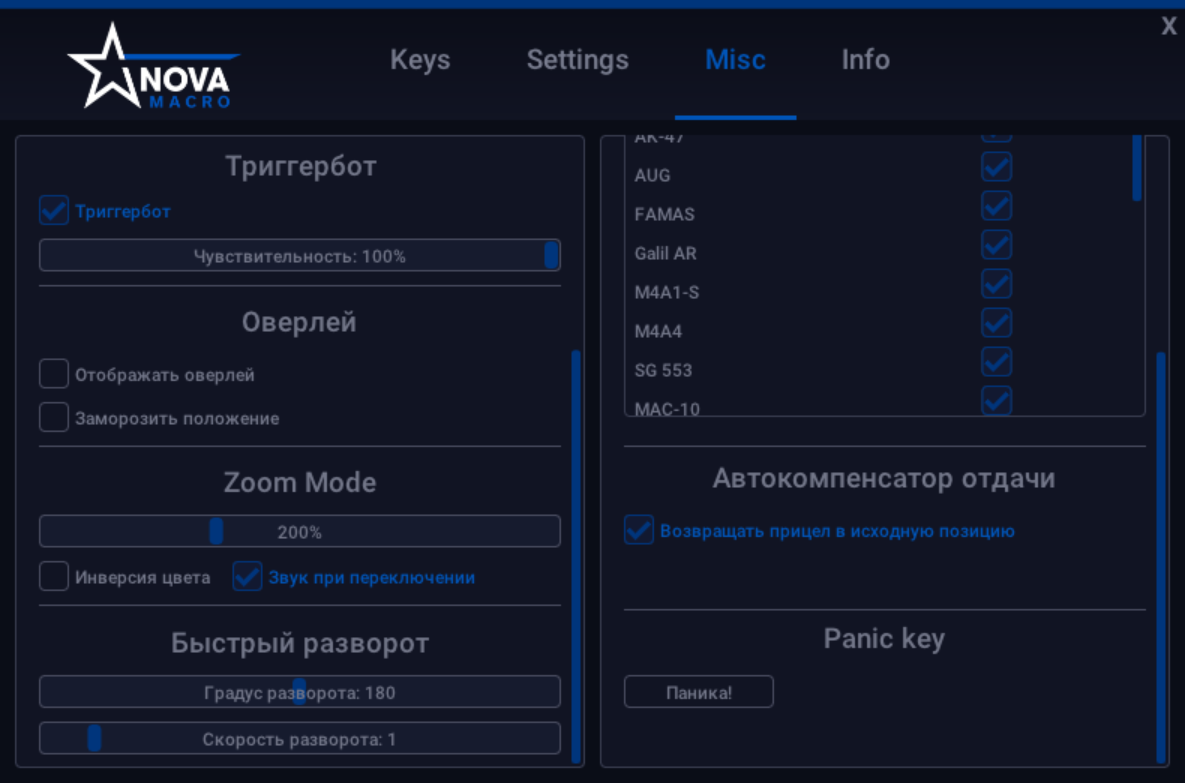Enable the Триггербот checkbox
This screenshot has height=783, width=1185.
[52, 210]
